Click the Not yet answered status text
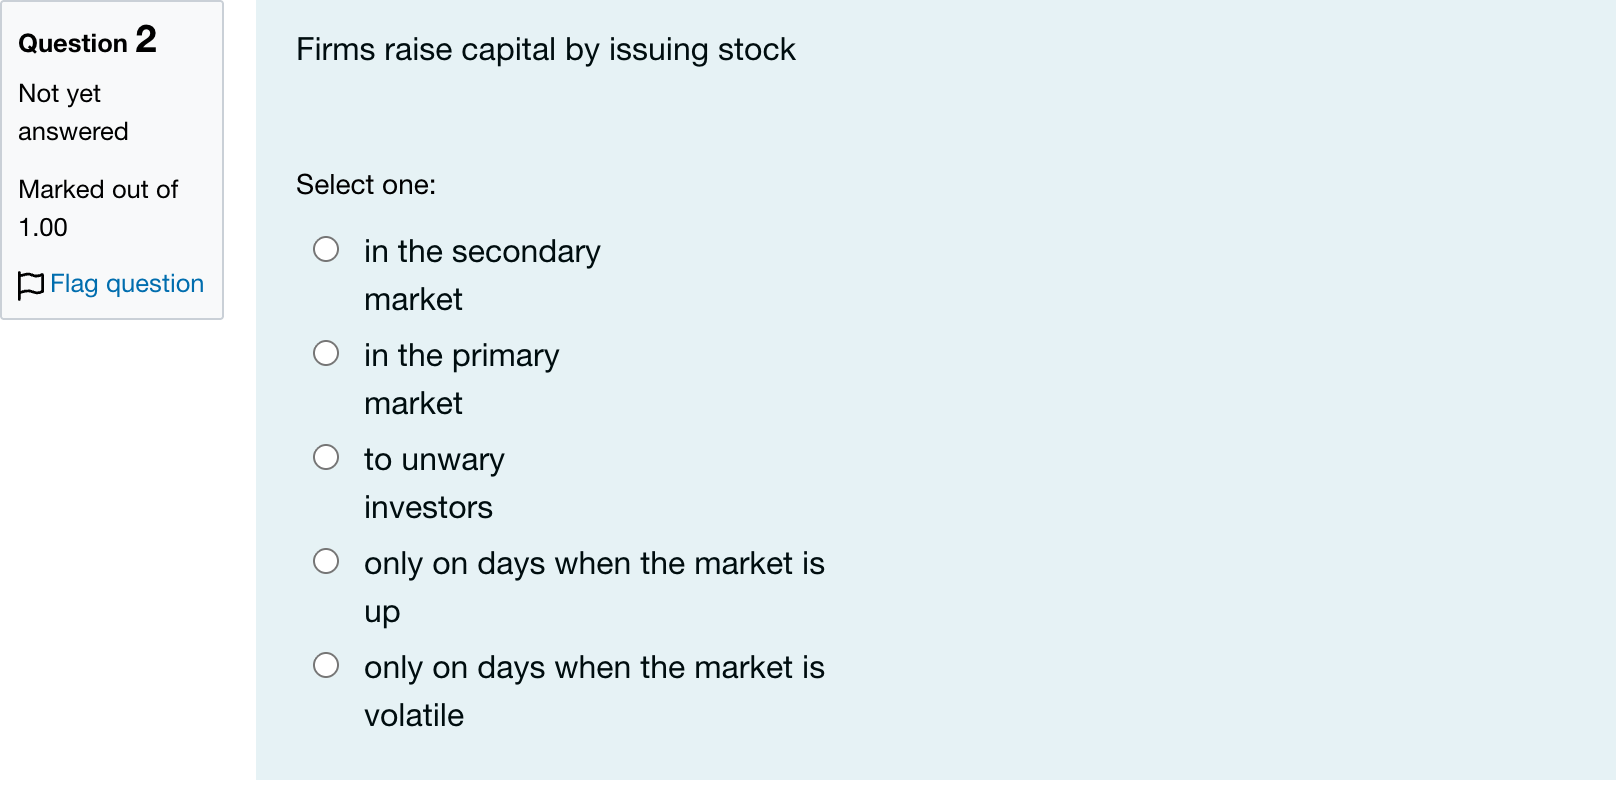Viewport: 1616px width, 812px height. pos(73,112)
